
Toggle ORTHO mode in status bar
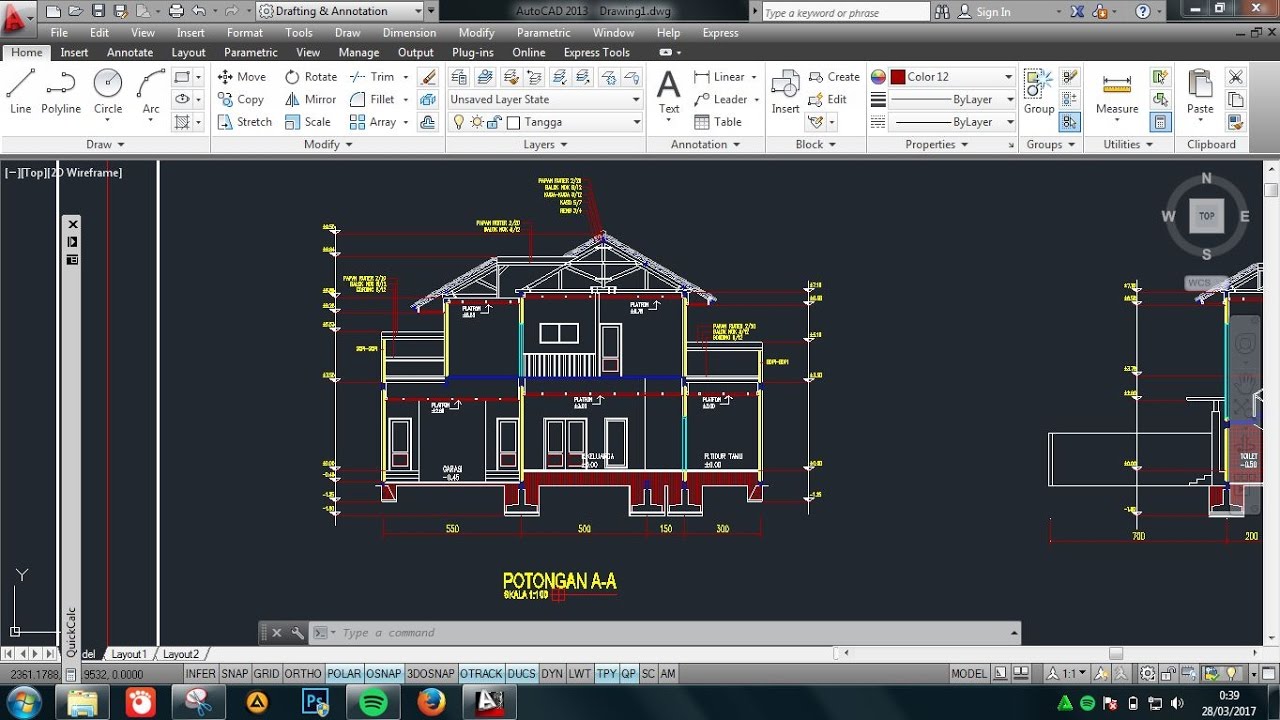tap(303, 674)
